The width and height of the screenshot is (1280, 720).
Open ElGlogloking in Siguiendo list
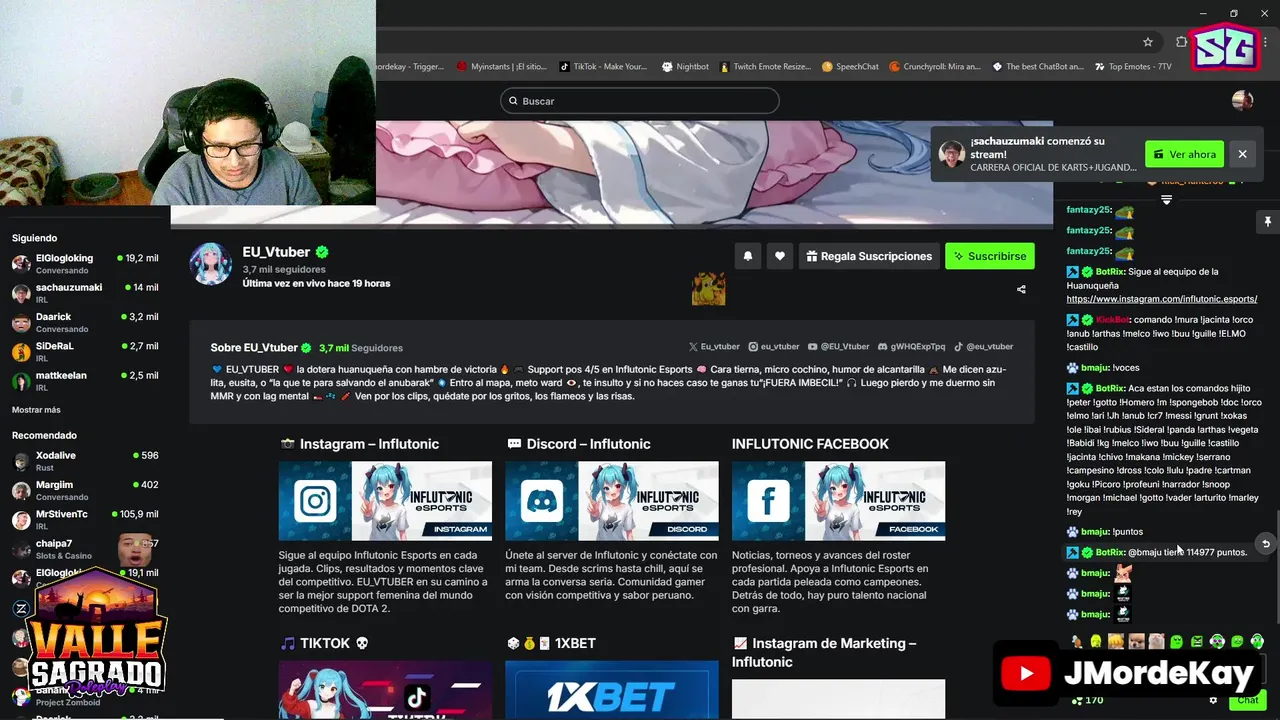pyautogui.click(x=85, y=263)
